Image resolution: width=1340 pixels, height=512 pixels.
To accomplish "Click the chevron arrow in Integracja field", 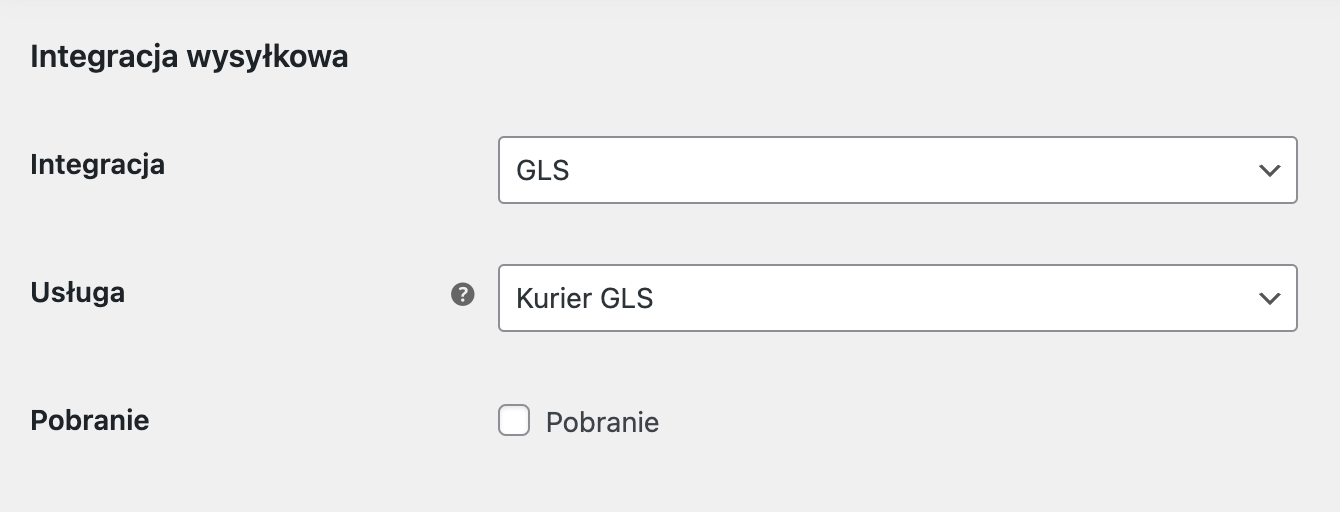I will pos(1269,170).
